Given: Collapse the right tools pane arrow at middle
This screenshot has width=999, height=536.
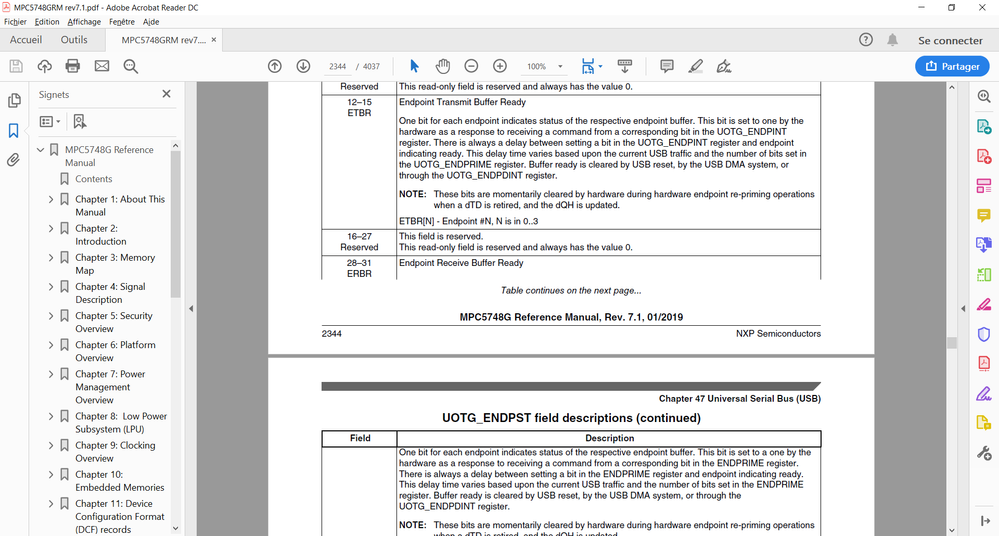Looking at the screenshot, I should [x=963, y=308].
